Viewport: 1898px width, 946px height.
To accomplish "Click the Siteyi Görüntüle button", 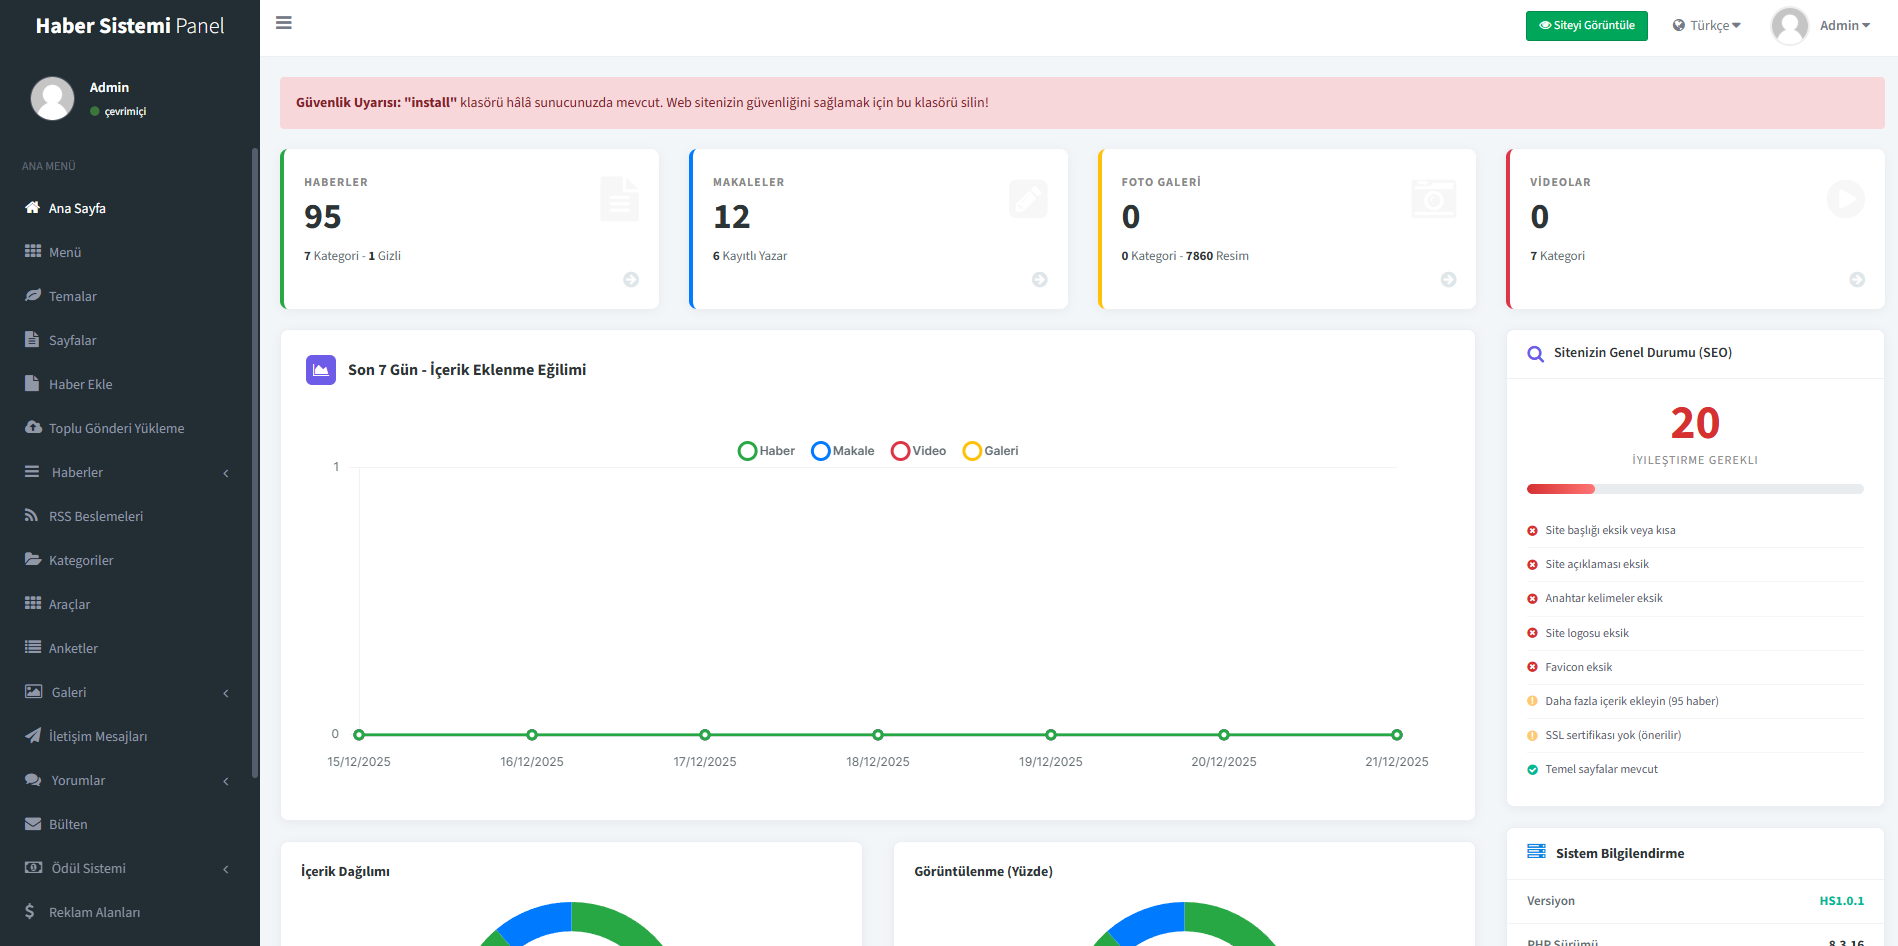I will [1586, 26].
